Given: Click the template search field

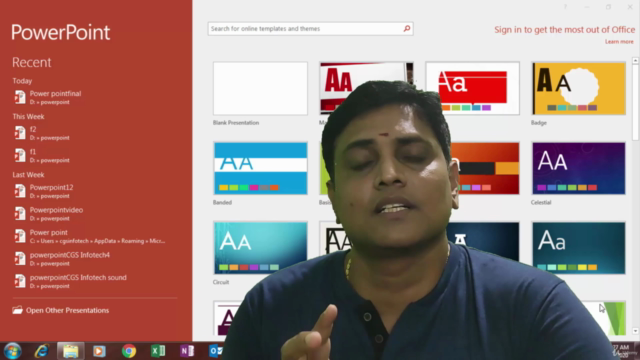Looking at the screenshot, I should 310,29.
